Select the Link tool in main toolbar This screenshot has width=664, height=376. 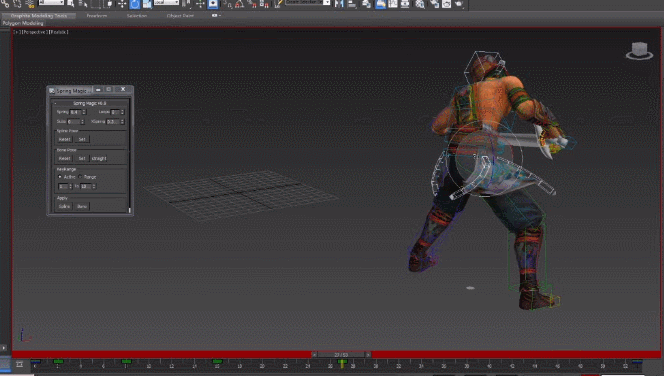coord(5,4)
